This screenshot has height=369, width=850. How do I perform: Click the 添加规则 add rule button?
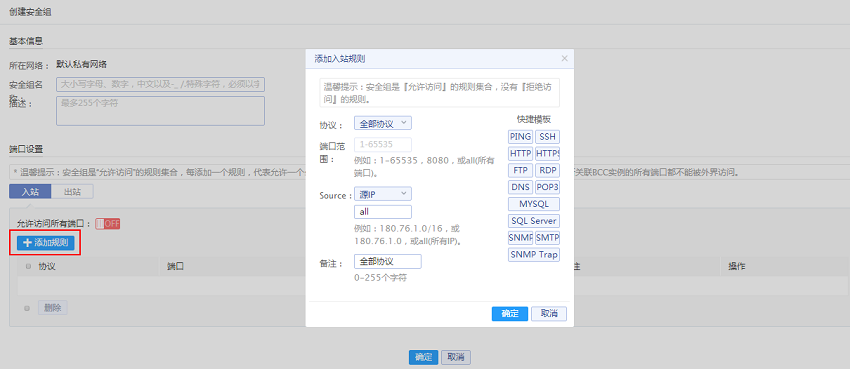46,243
